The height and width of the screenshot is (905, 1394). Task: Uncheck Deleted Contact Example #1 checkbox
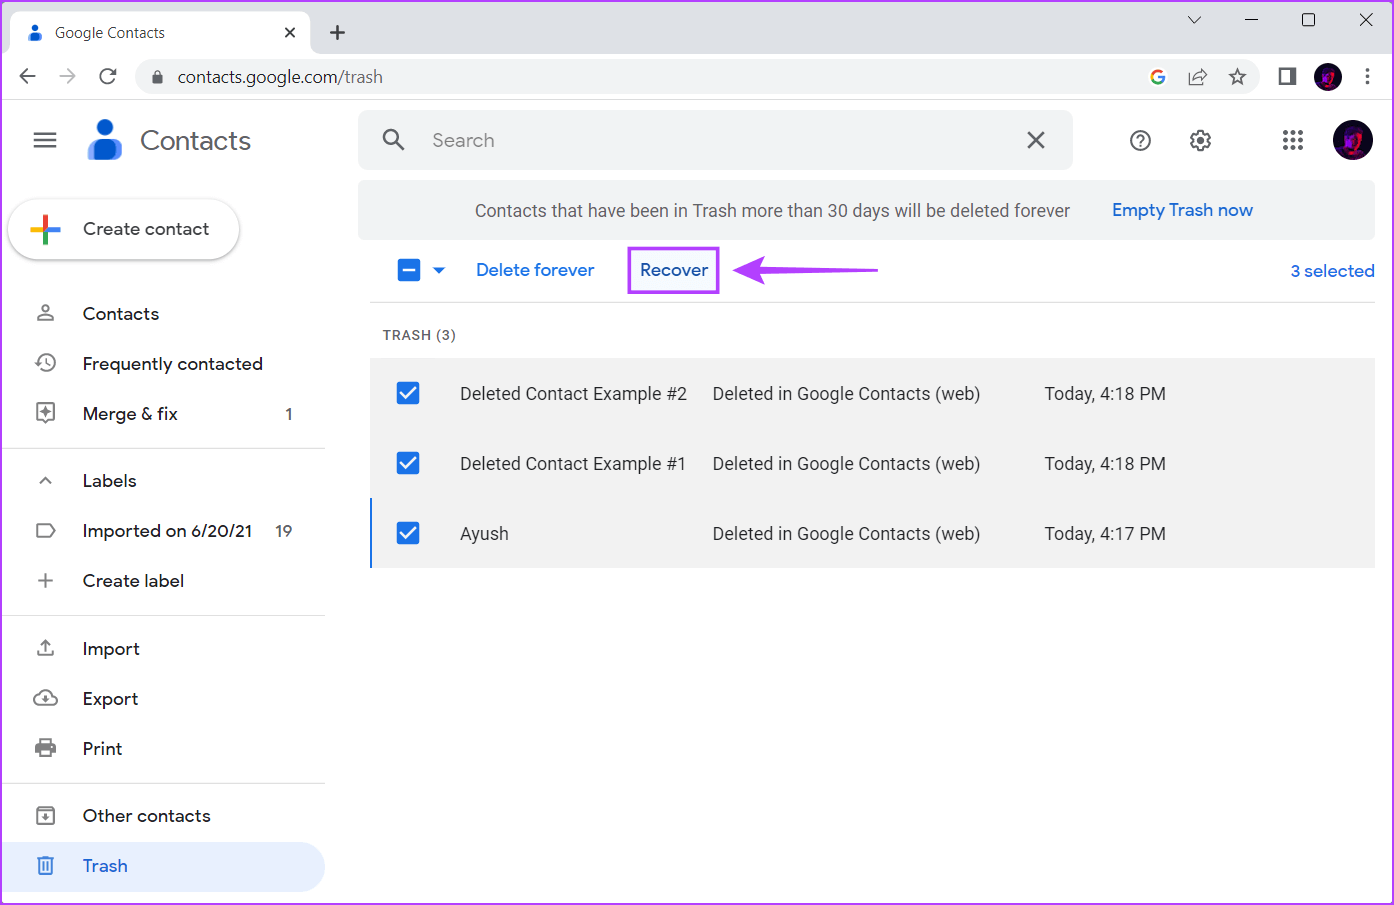coord(408,463)
